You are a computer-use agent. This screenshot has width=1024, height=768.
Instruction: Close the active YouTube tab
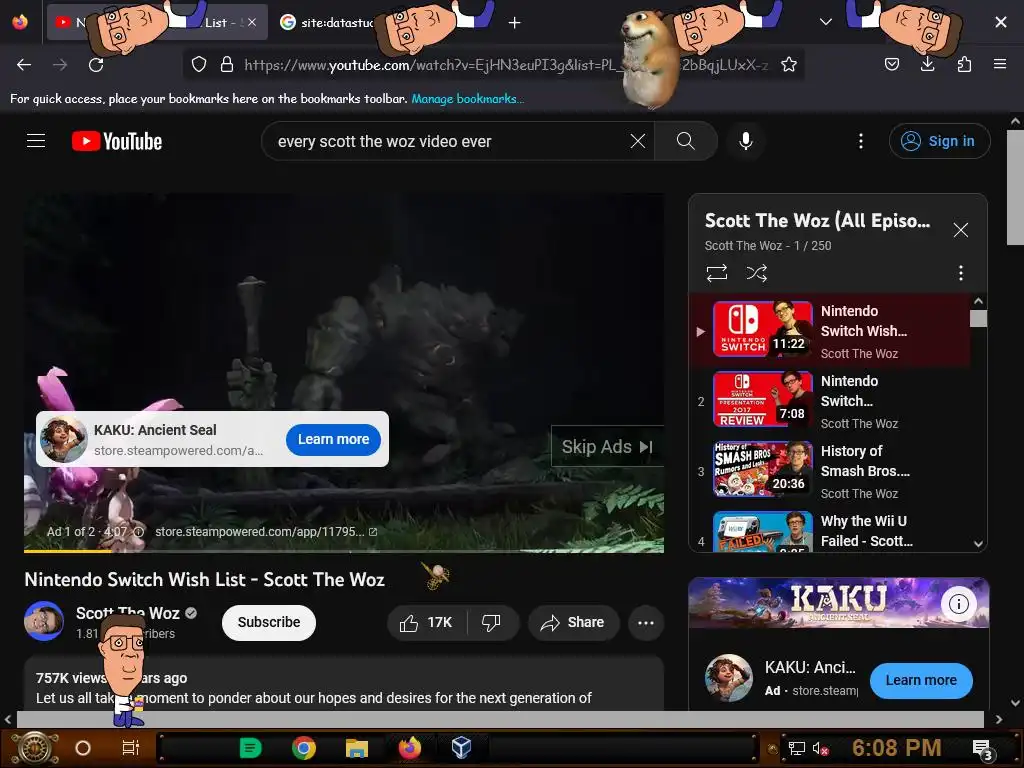point(252,22)
